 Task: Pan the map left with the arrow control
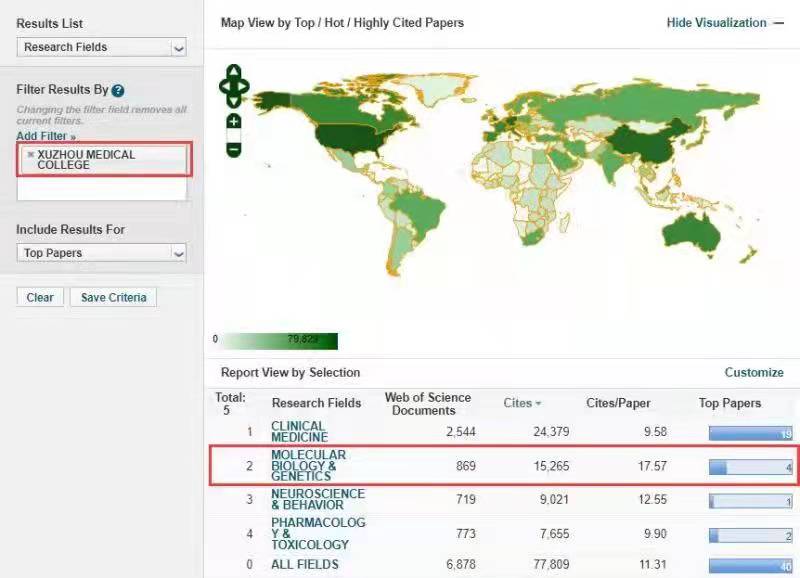pos(223,87)
